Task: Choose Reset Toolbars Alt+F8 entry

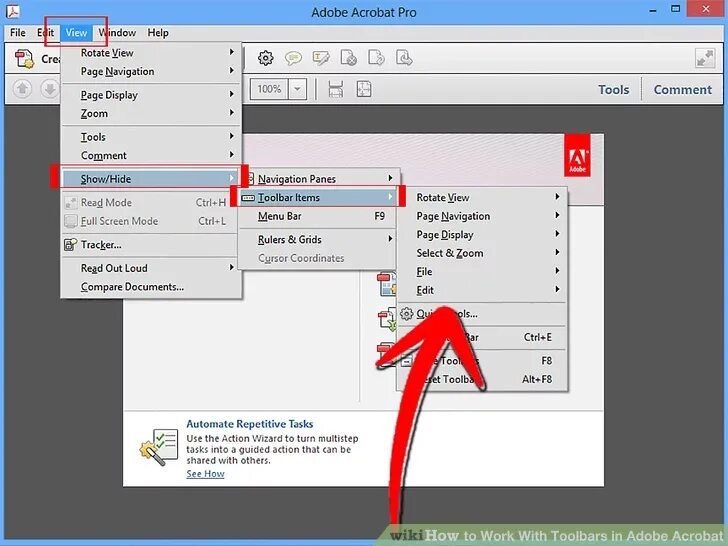Action: pyautogui.click(x=482, y=379)
